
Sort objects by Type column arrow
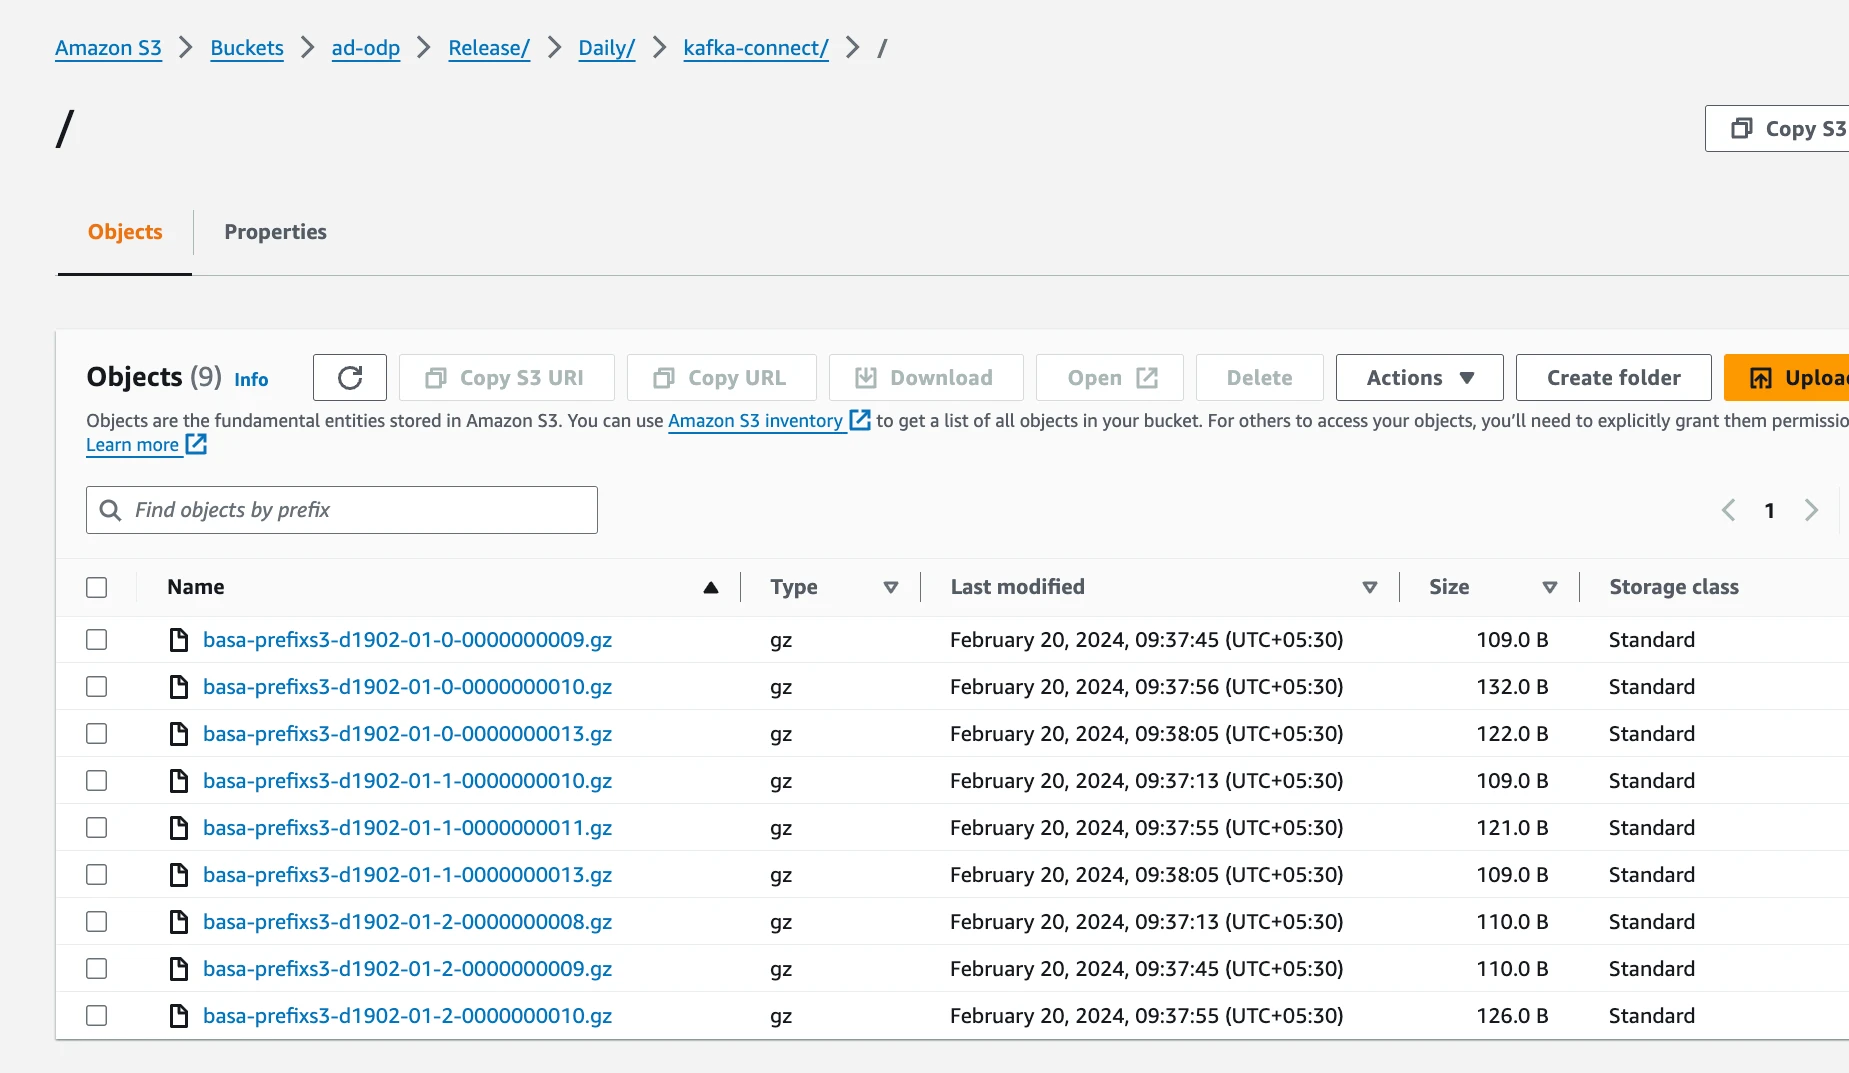coord(891,587)
